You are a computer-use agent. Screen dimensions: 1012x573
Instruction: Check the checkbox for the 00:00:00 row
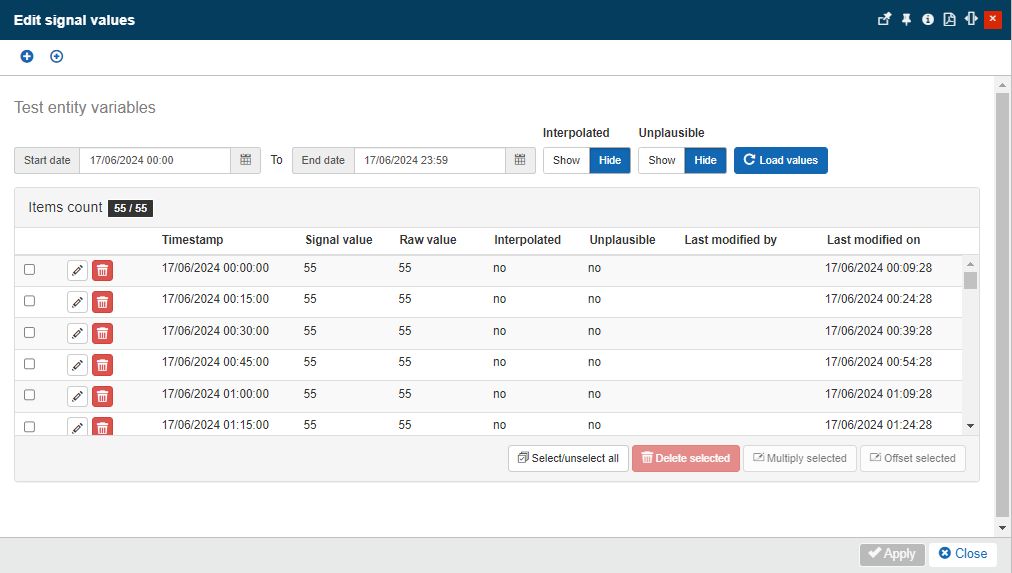(29, 269)
